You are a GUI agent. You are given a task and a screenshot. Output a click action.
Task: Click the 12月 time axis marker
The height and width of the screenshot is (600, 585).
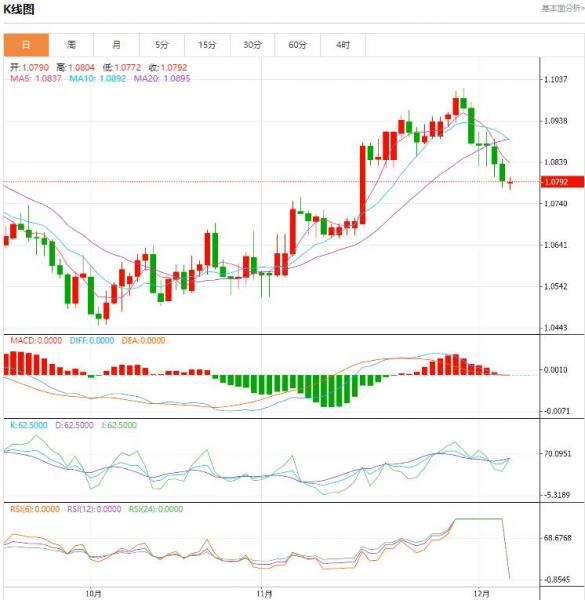click(482, 594)
